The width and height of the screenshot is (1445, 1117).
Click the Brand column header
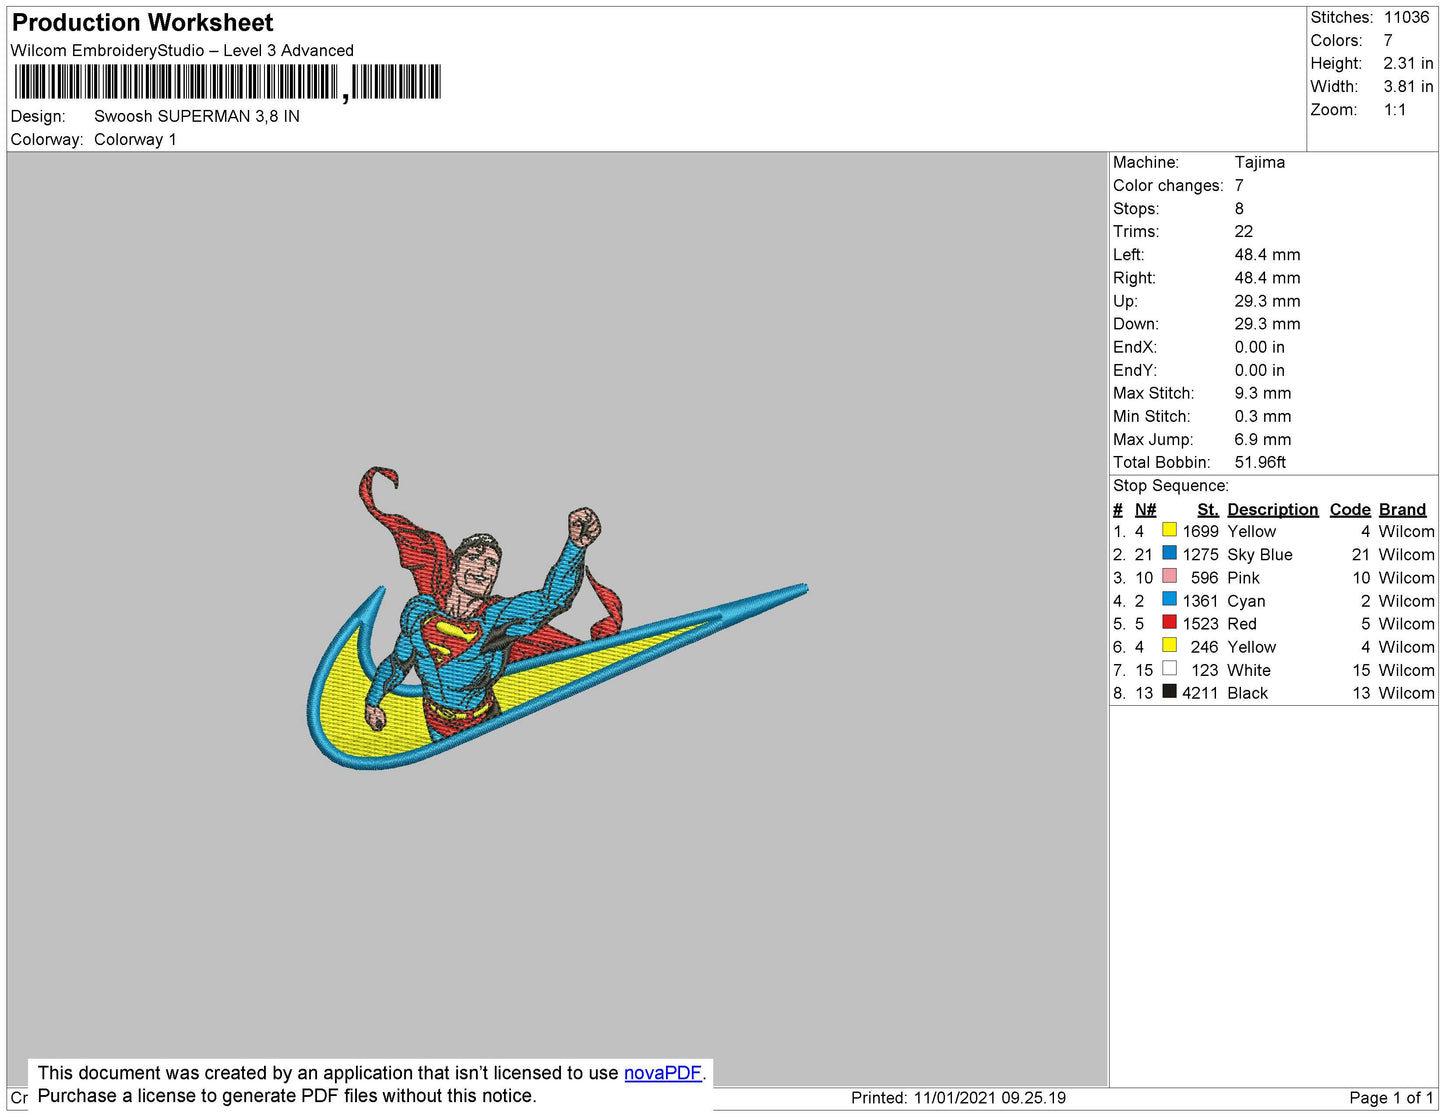click(x=1402, y=509)
